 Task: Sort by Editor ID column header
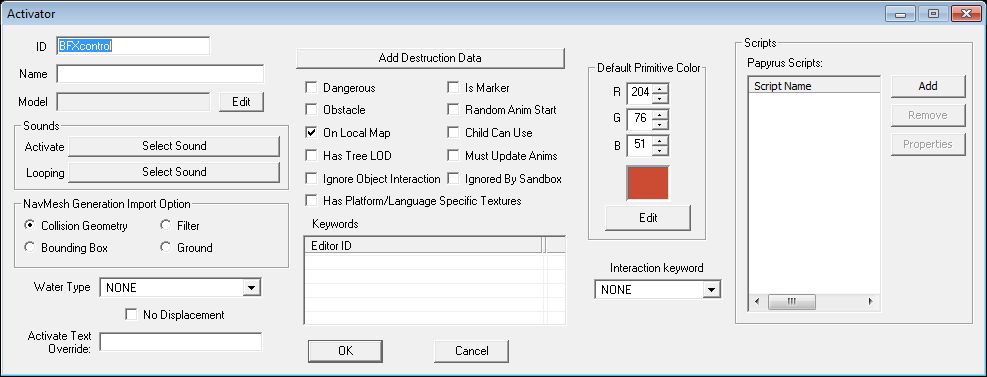pos(423,245)
